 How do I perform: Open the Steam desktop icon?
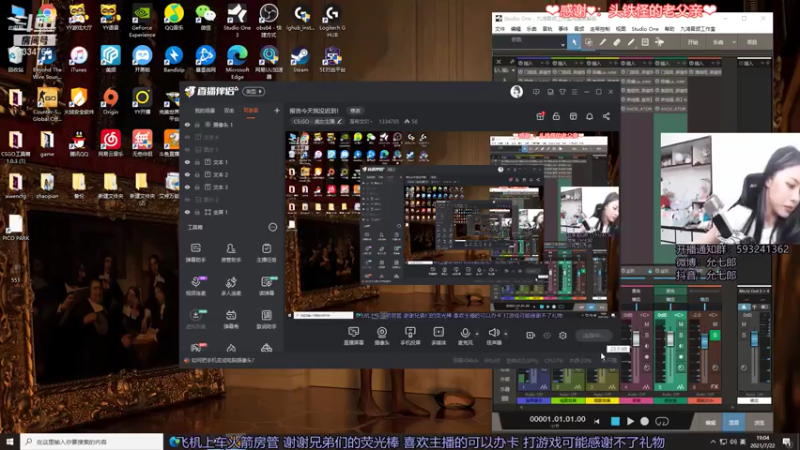pyautogui.click(x=300, y=59)
